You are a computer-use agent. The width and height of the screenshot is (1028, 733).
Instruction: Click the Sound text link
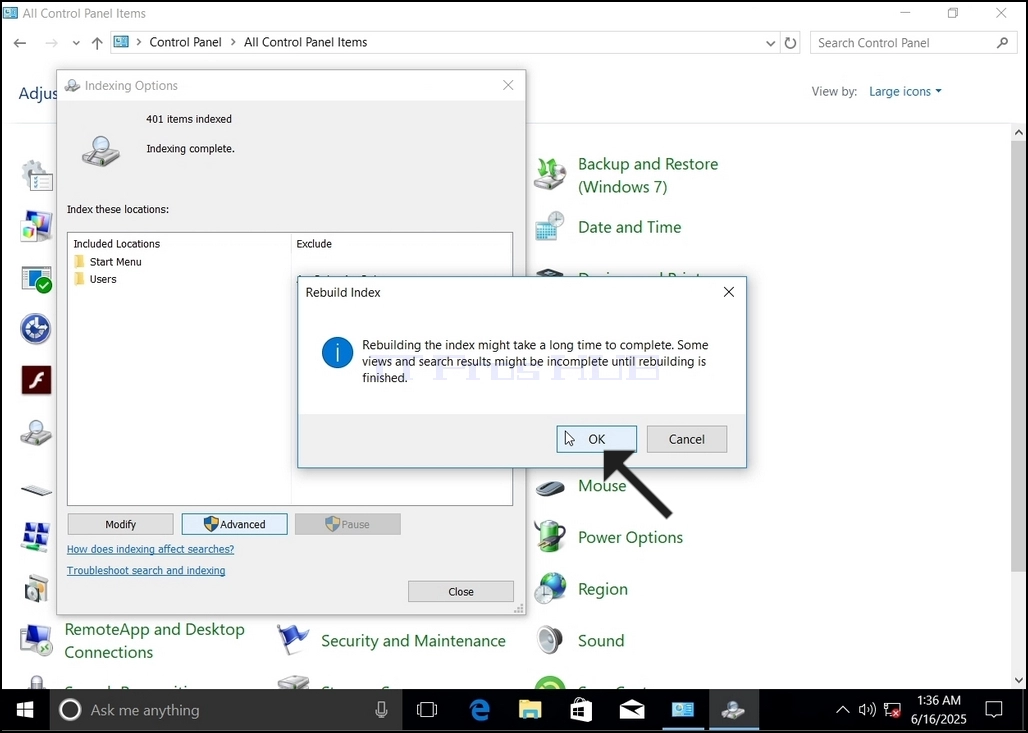pos(601,641)
